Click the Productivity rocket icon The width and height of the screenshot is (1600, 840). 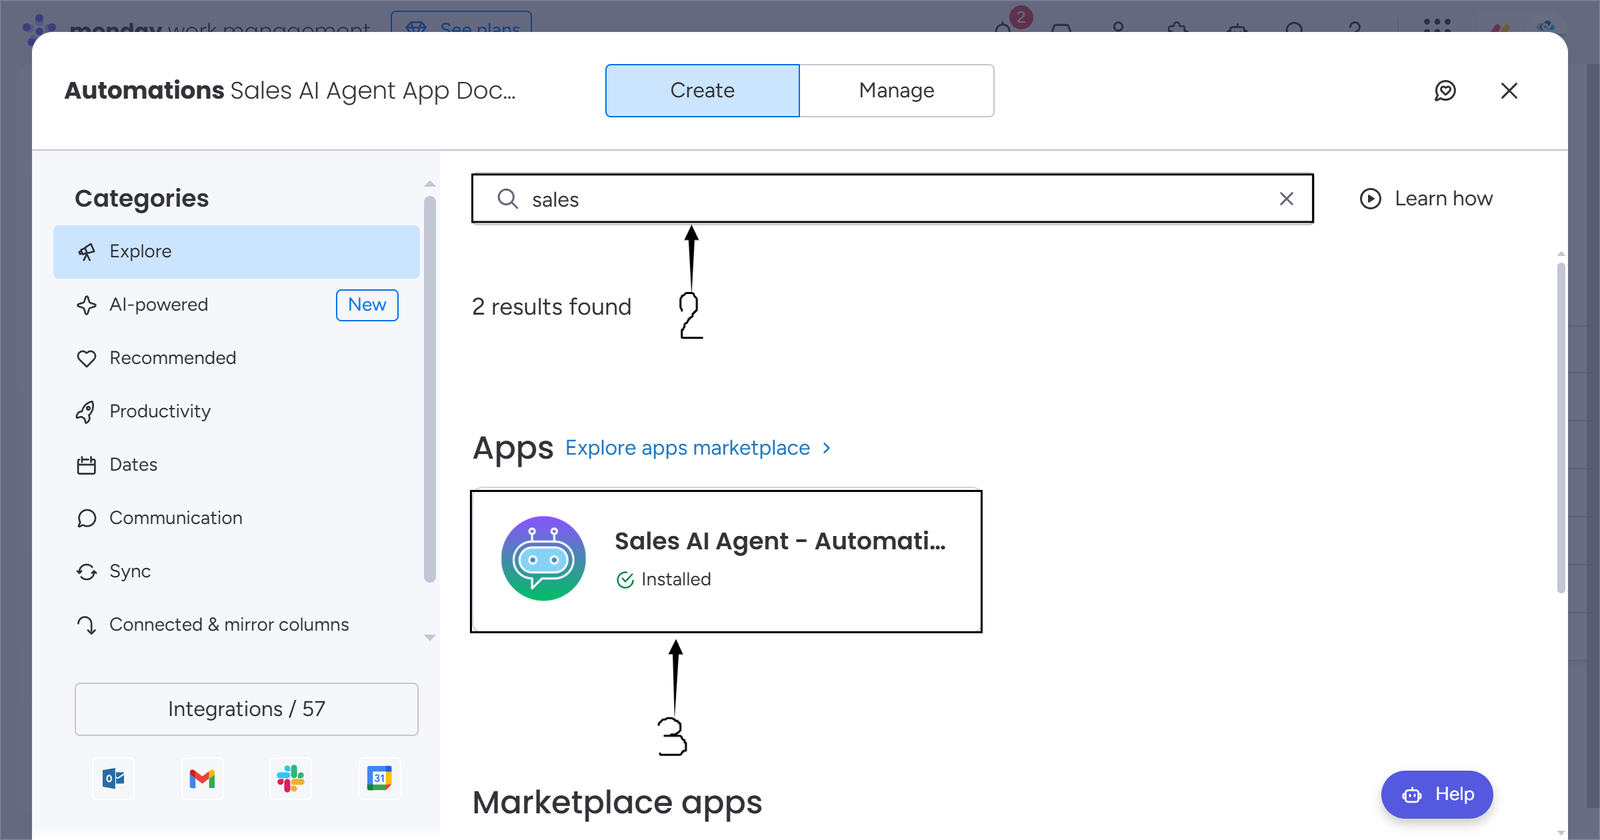click(x=87, y=412)
